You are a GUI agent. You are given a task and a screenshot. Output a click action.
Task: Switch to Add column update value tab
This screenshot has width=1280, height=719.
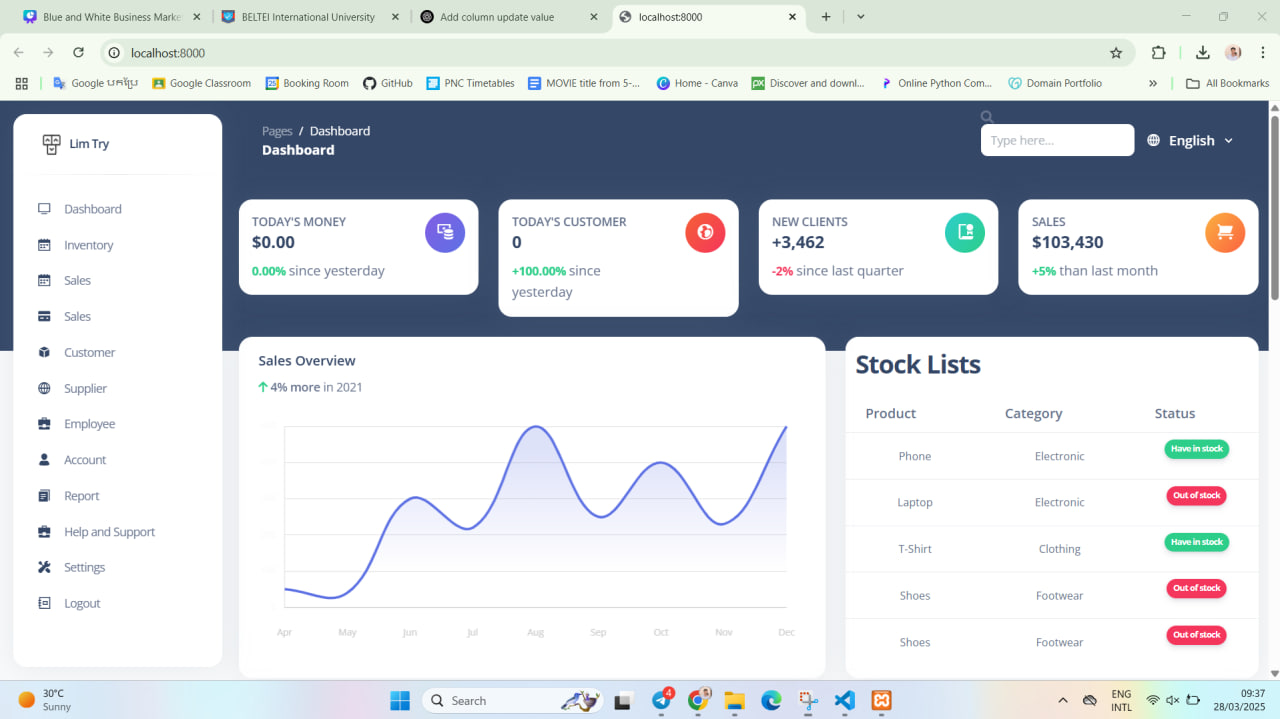(x=510, y=17)
